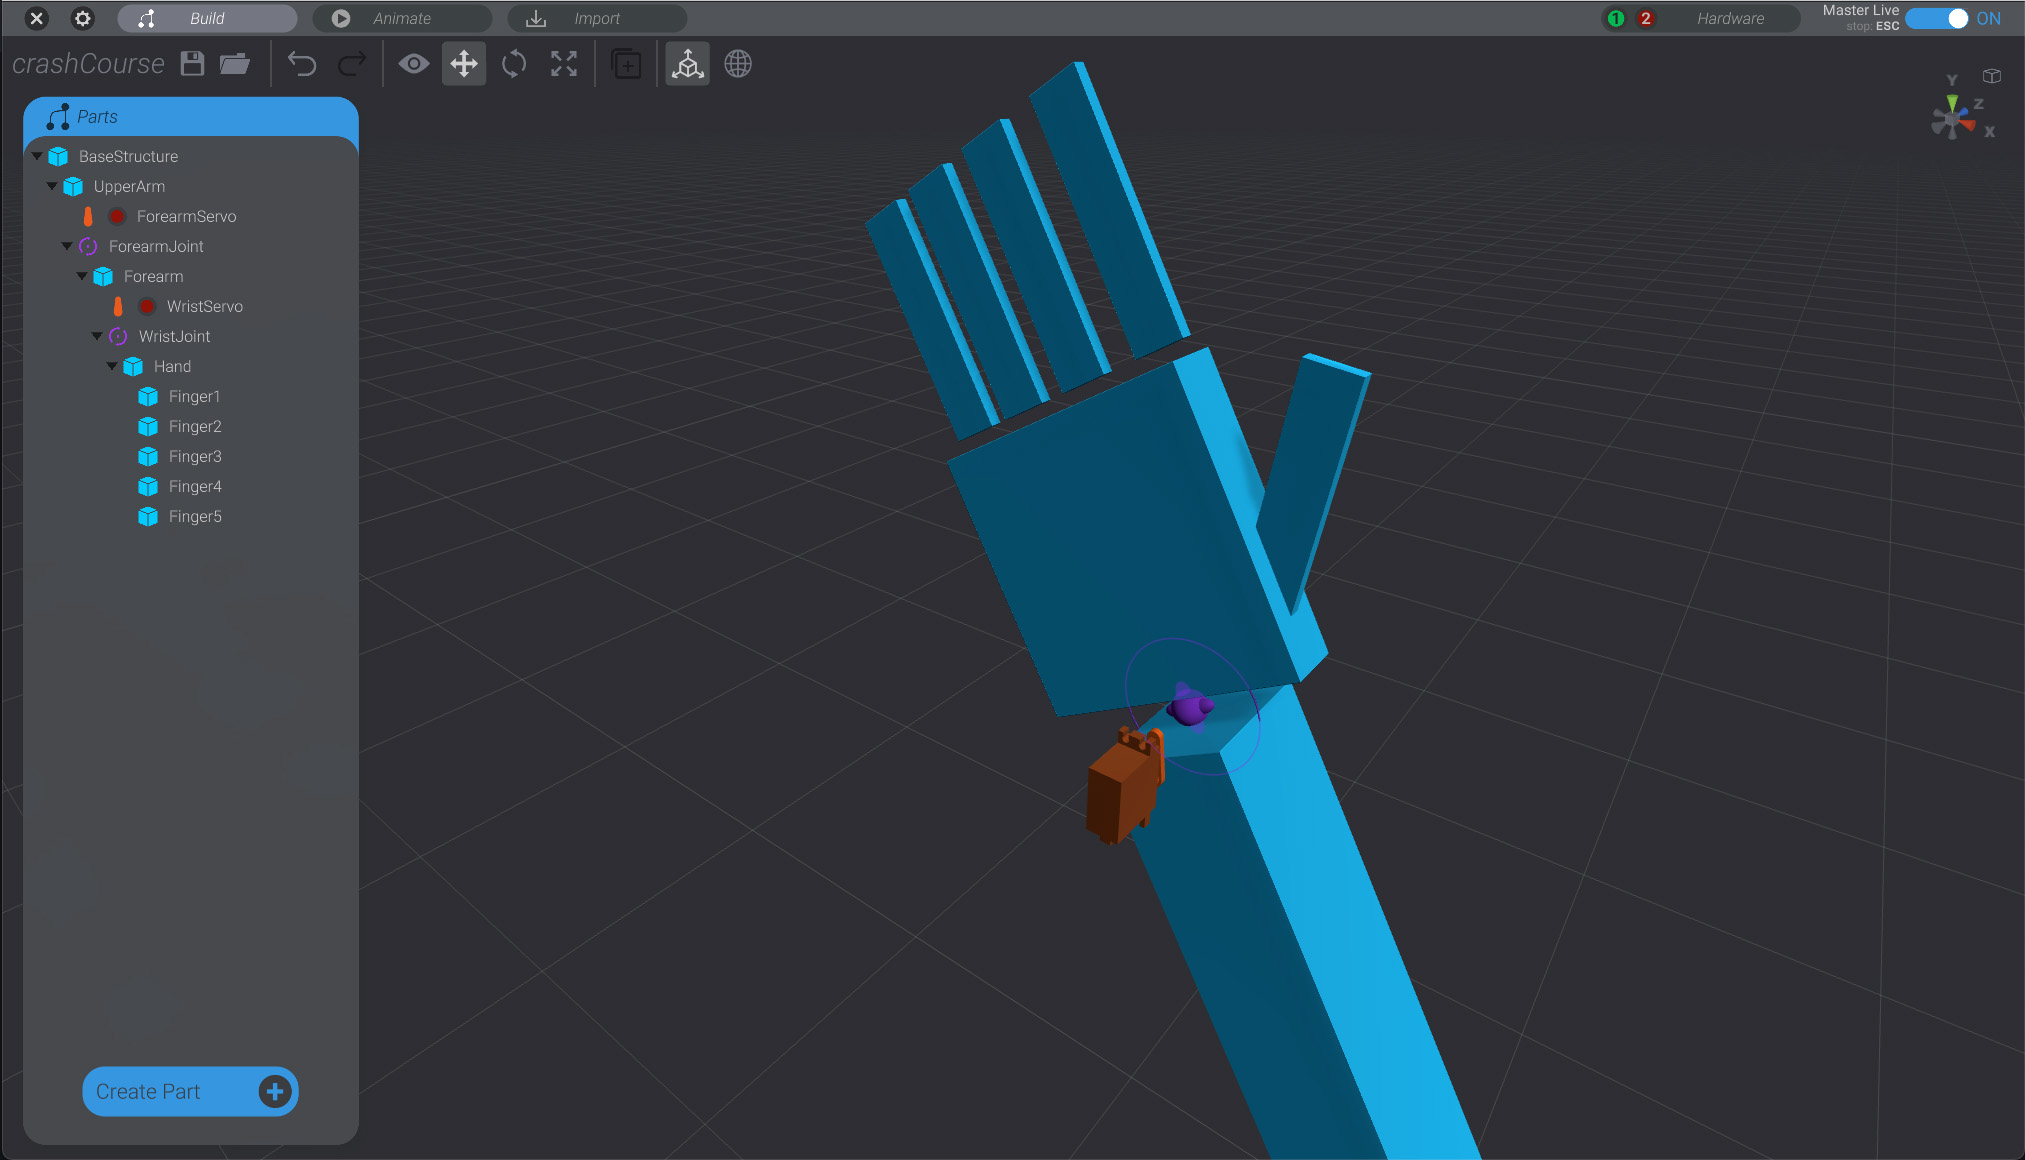The height and width of the screenshot is (1160, 2025).
Task: Switch to global/world orientation mode
Action: tap(738, 63)
